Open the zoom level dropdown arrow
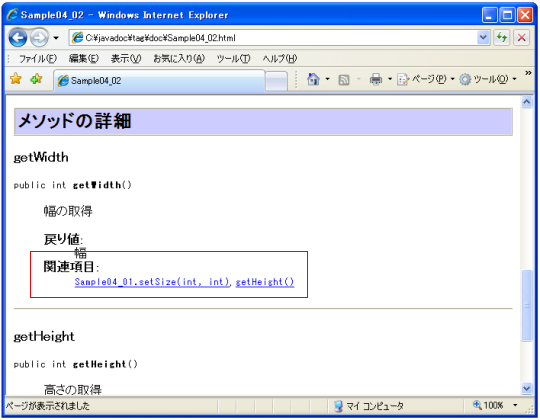This screenshot has height=420, width=540. (515, 406)
